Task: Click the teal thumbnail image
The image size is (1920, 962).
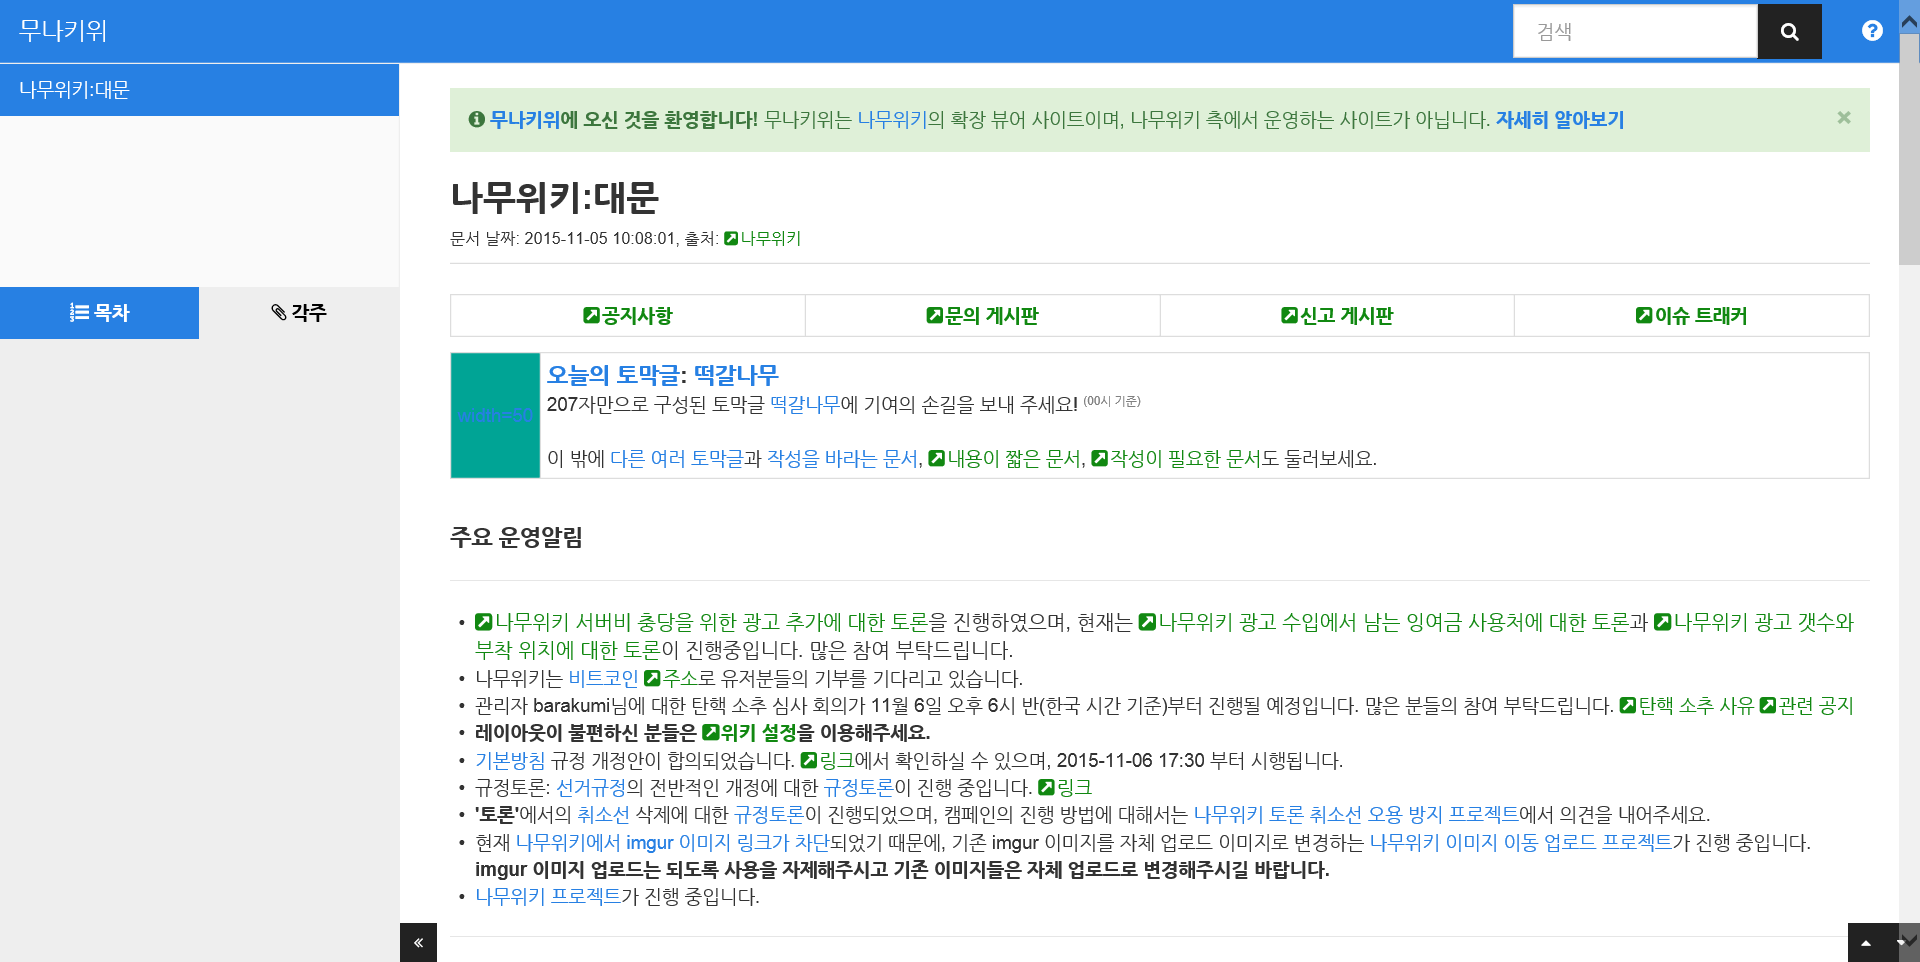Action: (495, 415)
